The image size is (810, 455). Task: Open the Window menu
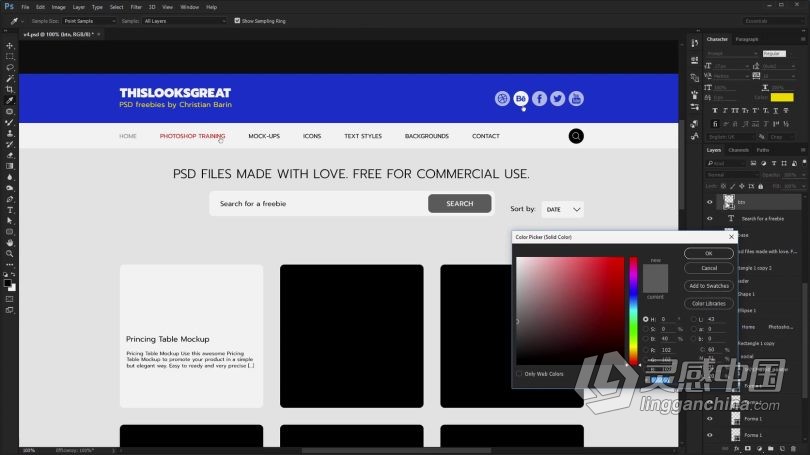tap(190, 7)
